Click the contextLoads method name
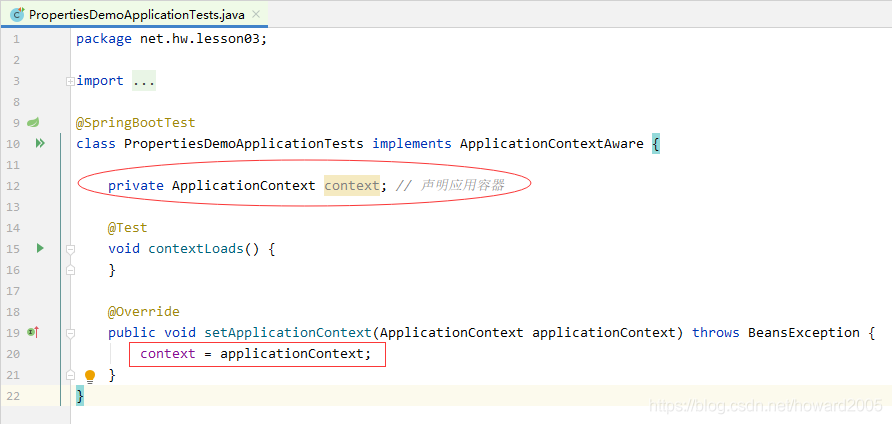Screen dimensions: 892x424 [196, 249]
